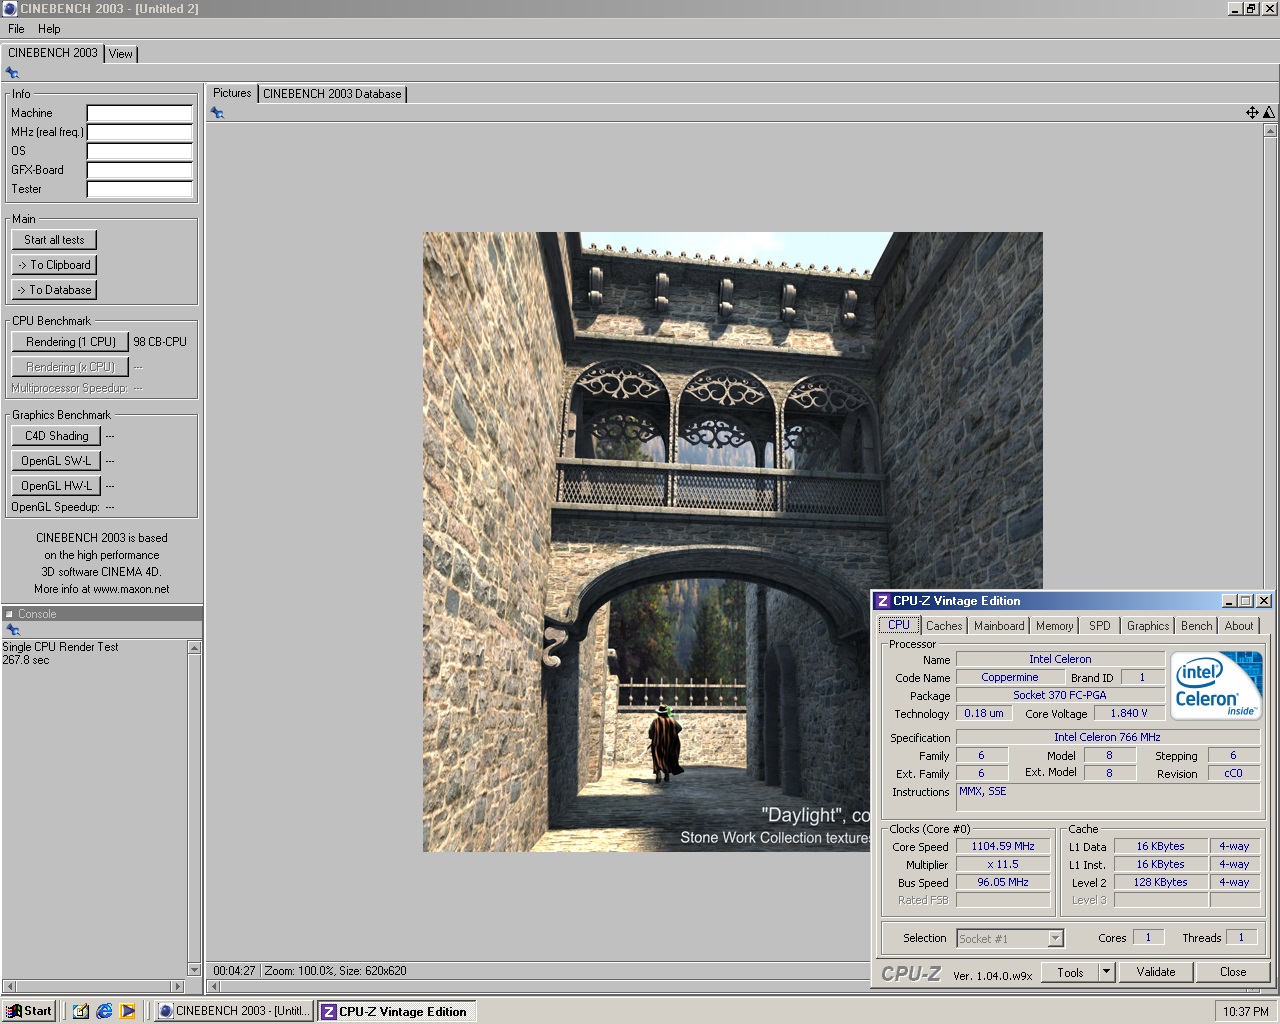This screenshot has height=1024, width=1280.
Task: Select the View tab
Action: 121,54
